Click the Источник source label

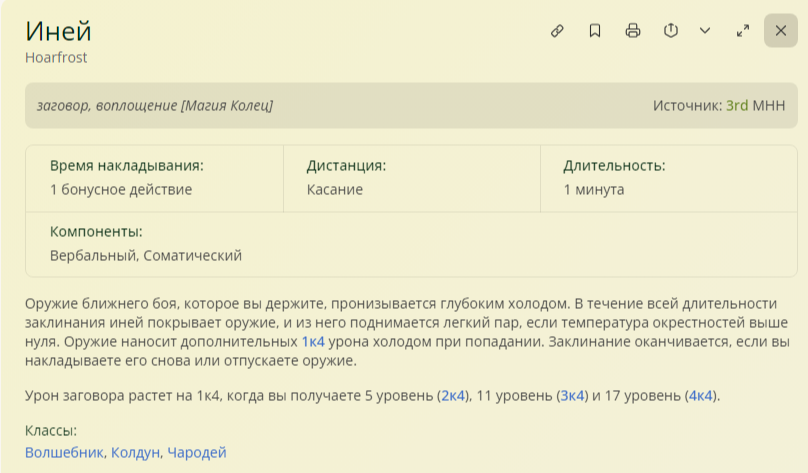pos(687,105)
